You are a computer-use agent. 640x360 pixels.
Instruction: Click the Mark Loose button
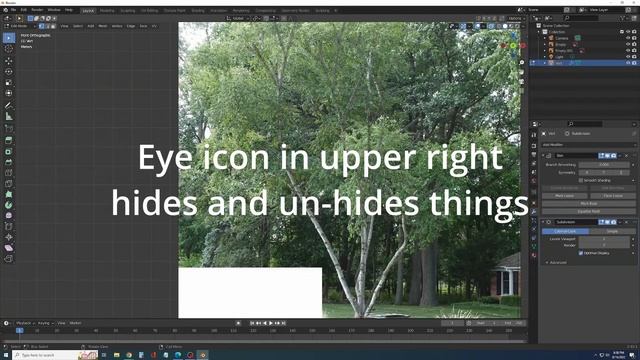click(564, 196)
